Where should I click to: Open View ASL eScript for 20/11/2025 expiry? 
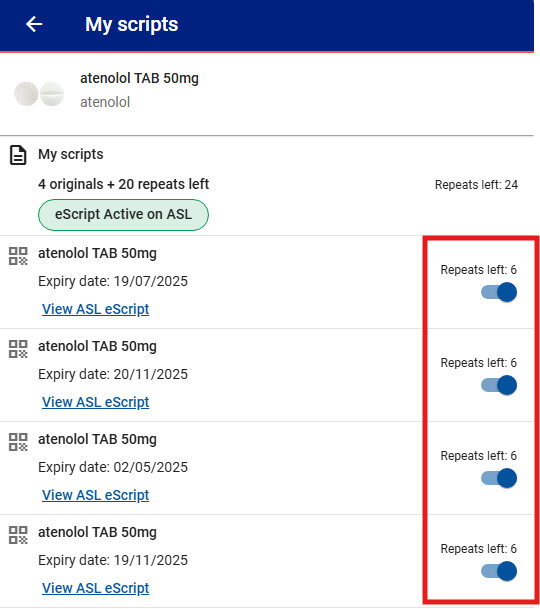point(96,402)
